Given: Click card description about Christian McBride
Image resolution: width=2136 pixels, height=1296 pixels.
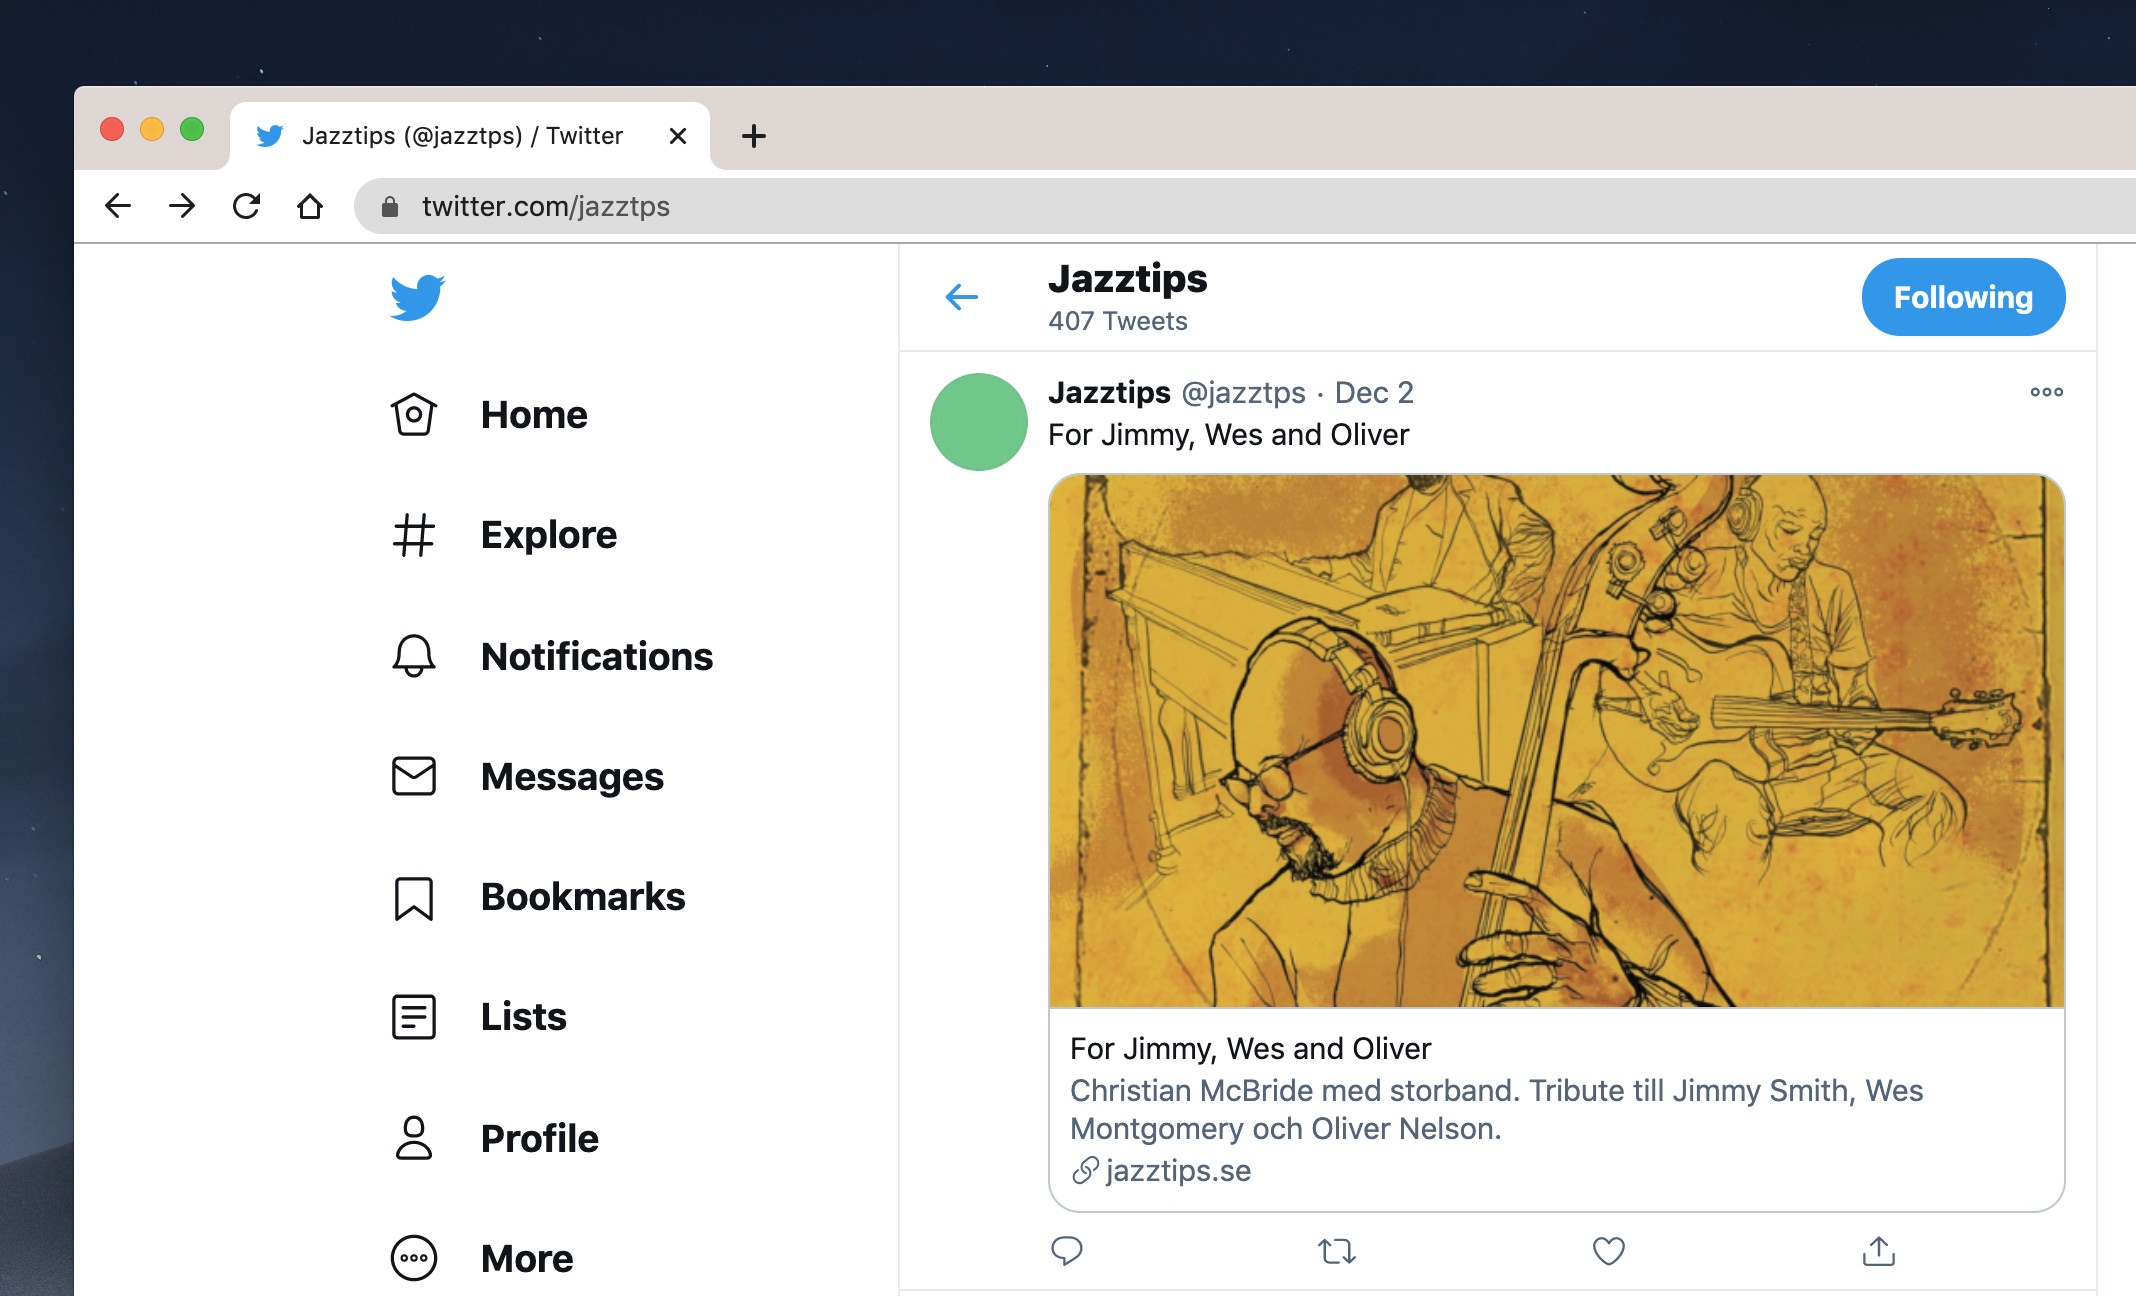Looking at the screenshot, I should point(1496,1110).
